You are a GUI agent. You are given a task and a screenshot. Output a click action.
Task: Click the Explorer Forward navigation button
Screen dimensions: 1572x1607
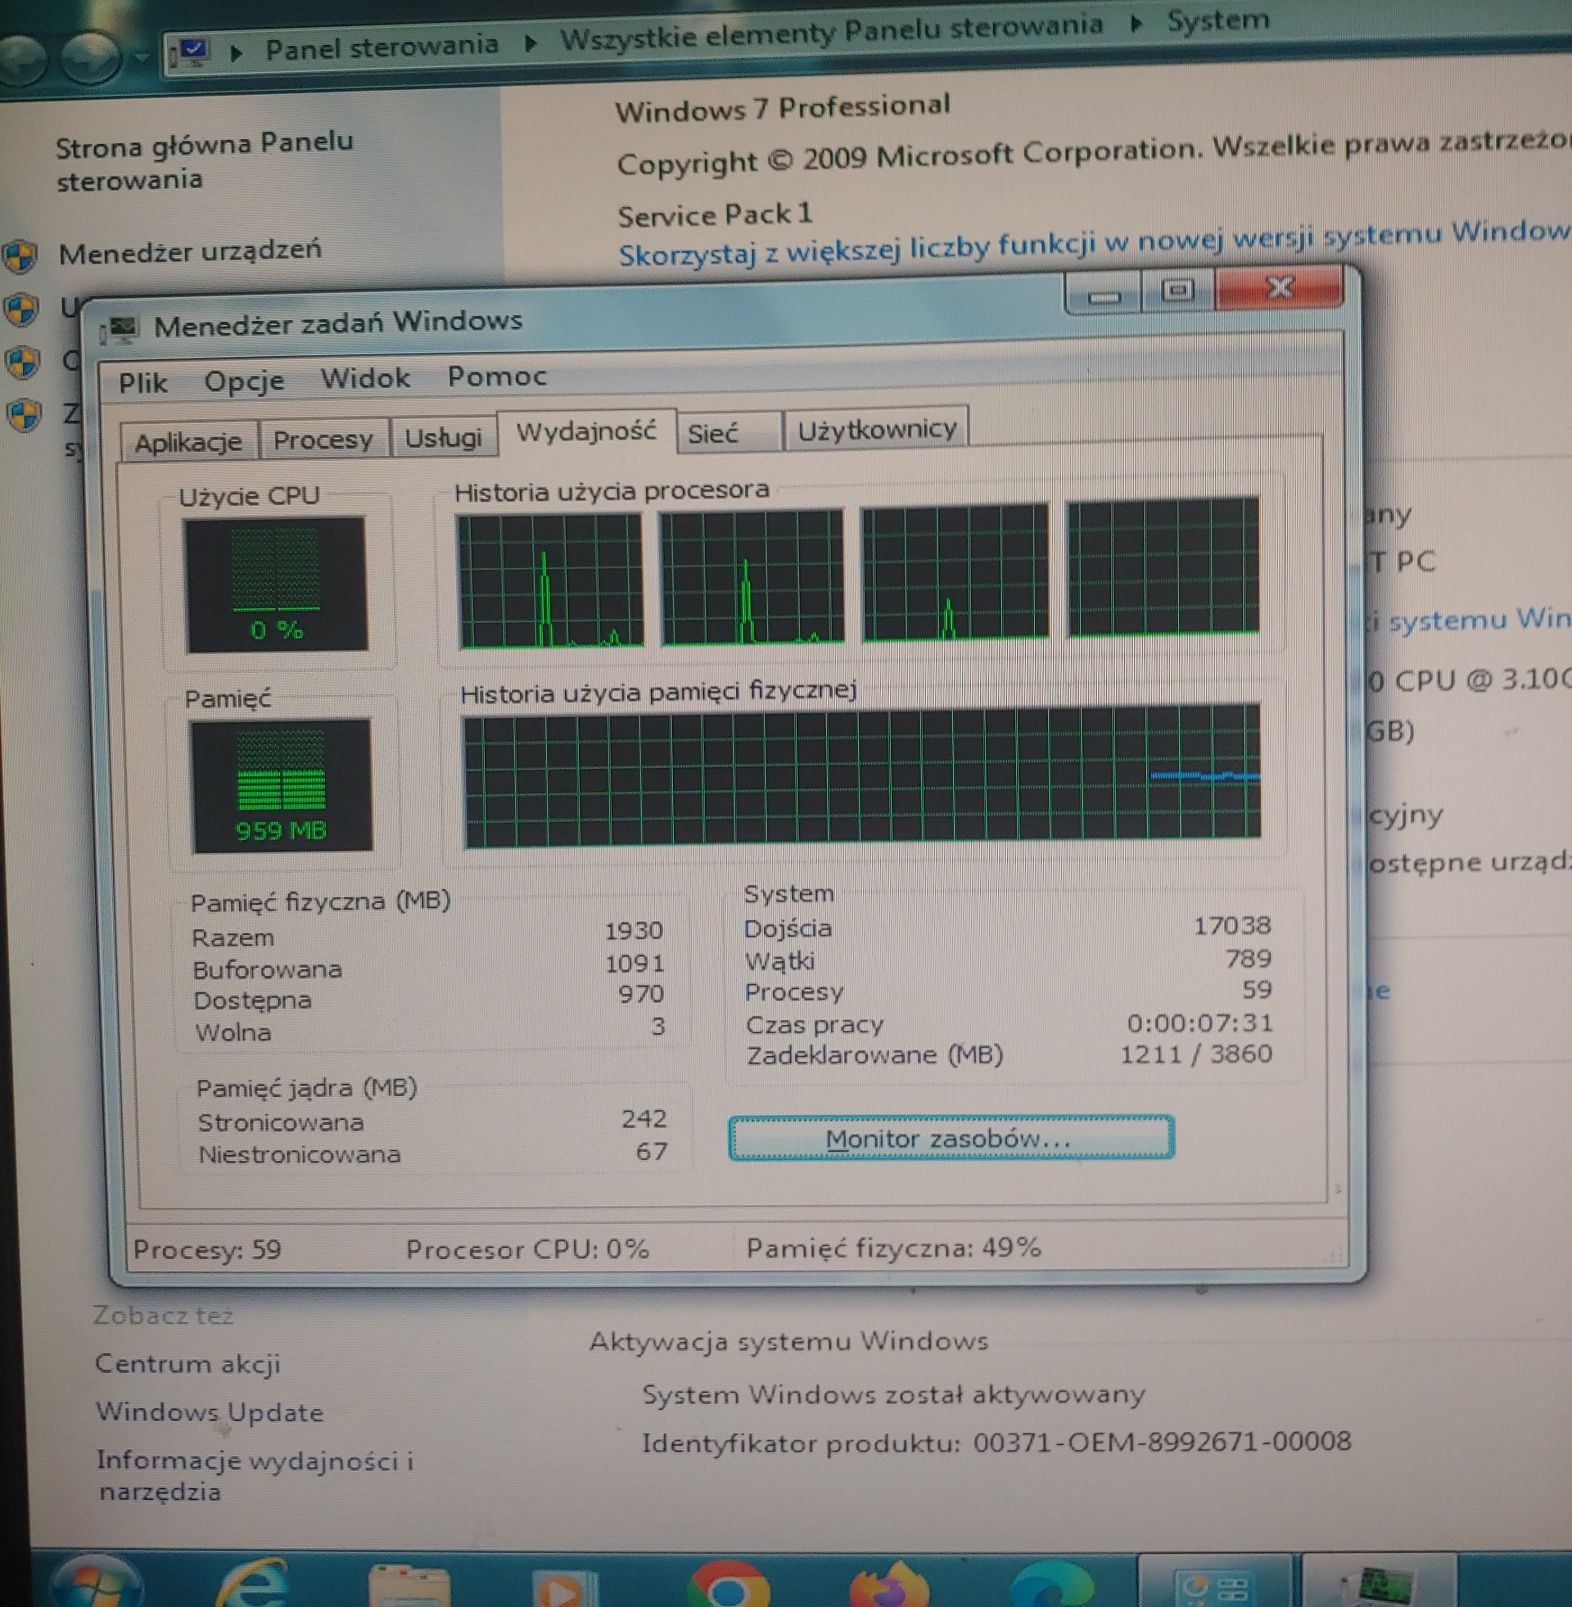click(93, 58)
